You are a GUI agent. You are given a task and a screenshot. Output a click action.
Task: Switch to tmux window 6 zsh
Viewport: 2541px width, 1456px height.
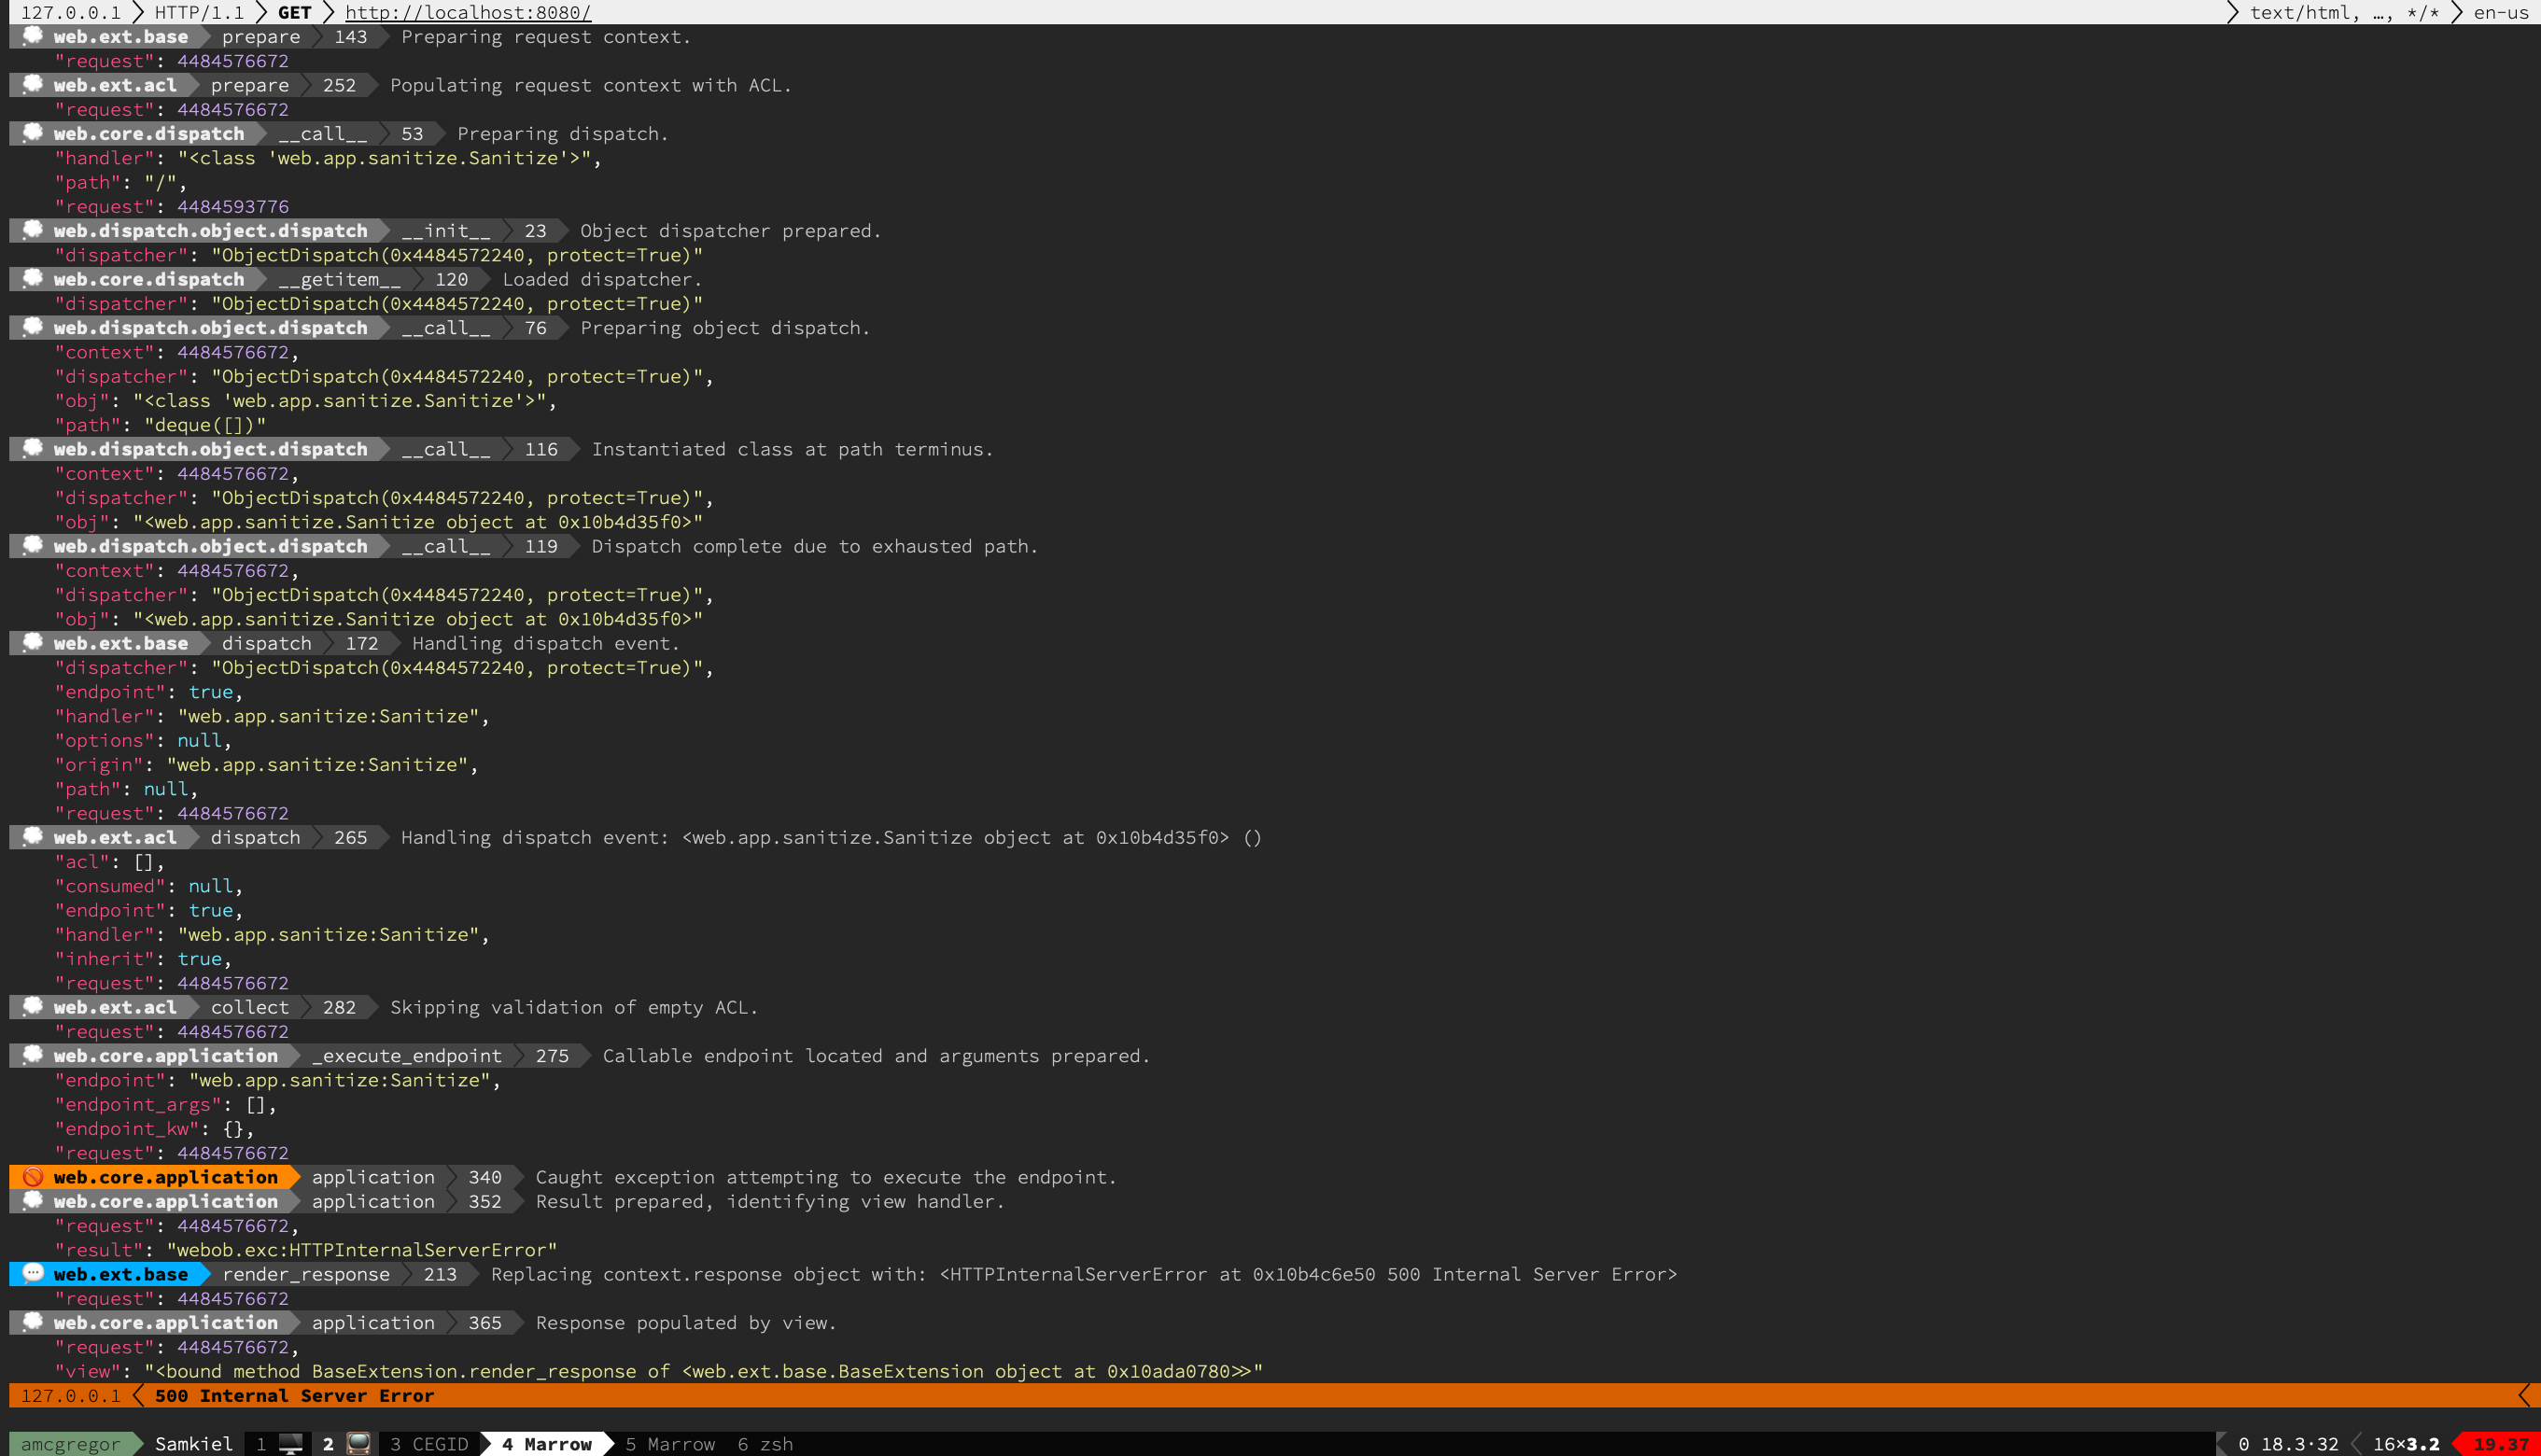click(765, 1444)
